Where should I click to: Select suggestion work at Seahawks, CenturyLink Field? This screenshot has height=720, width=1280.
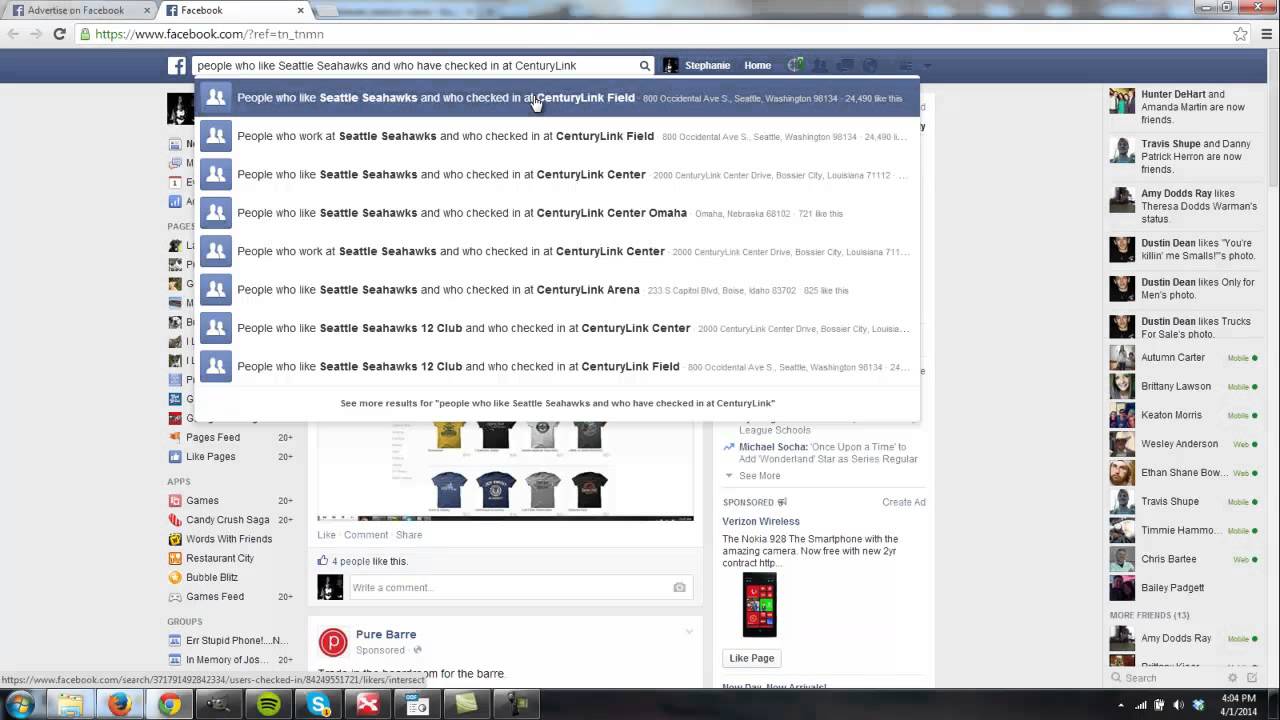click(558, 136)
